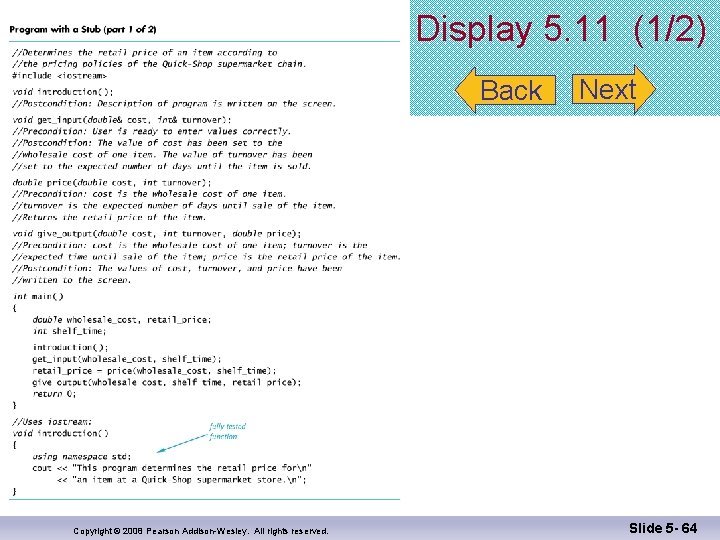
Task: Select the 'Display 5.11 (1/2)' title
Action: coord(560,29)
